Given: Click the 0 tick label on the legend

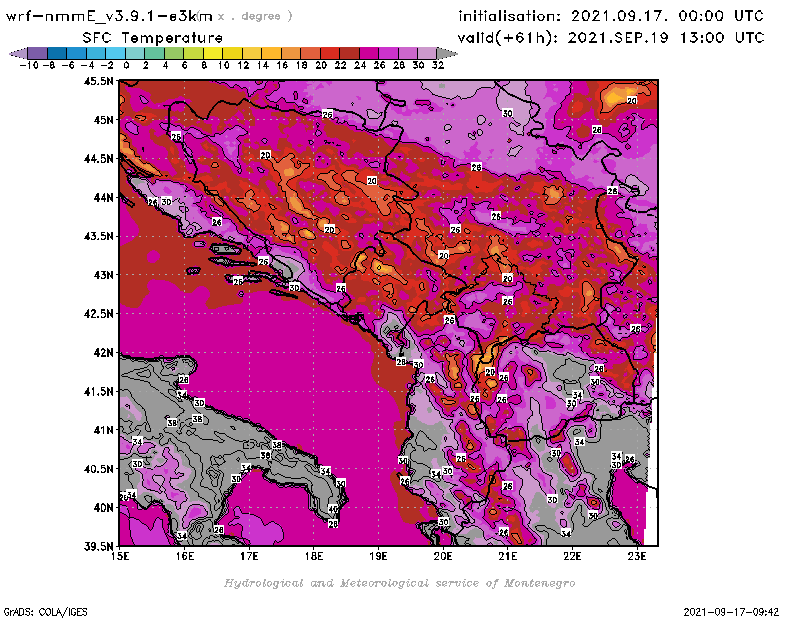Looking at the screenshot, I should 126,66.
